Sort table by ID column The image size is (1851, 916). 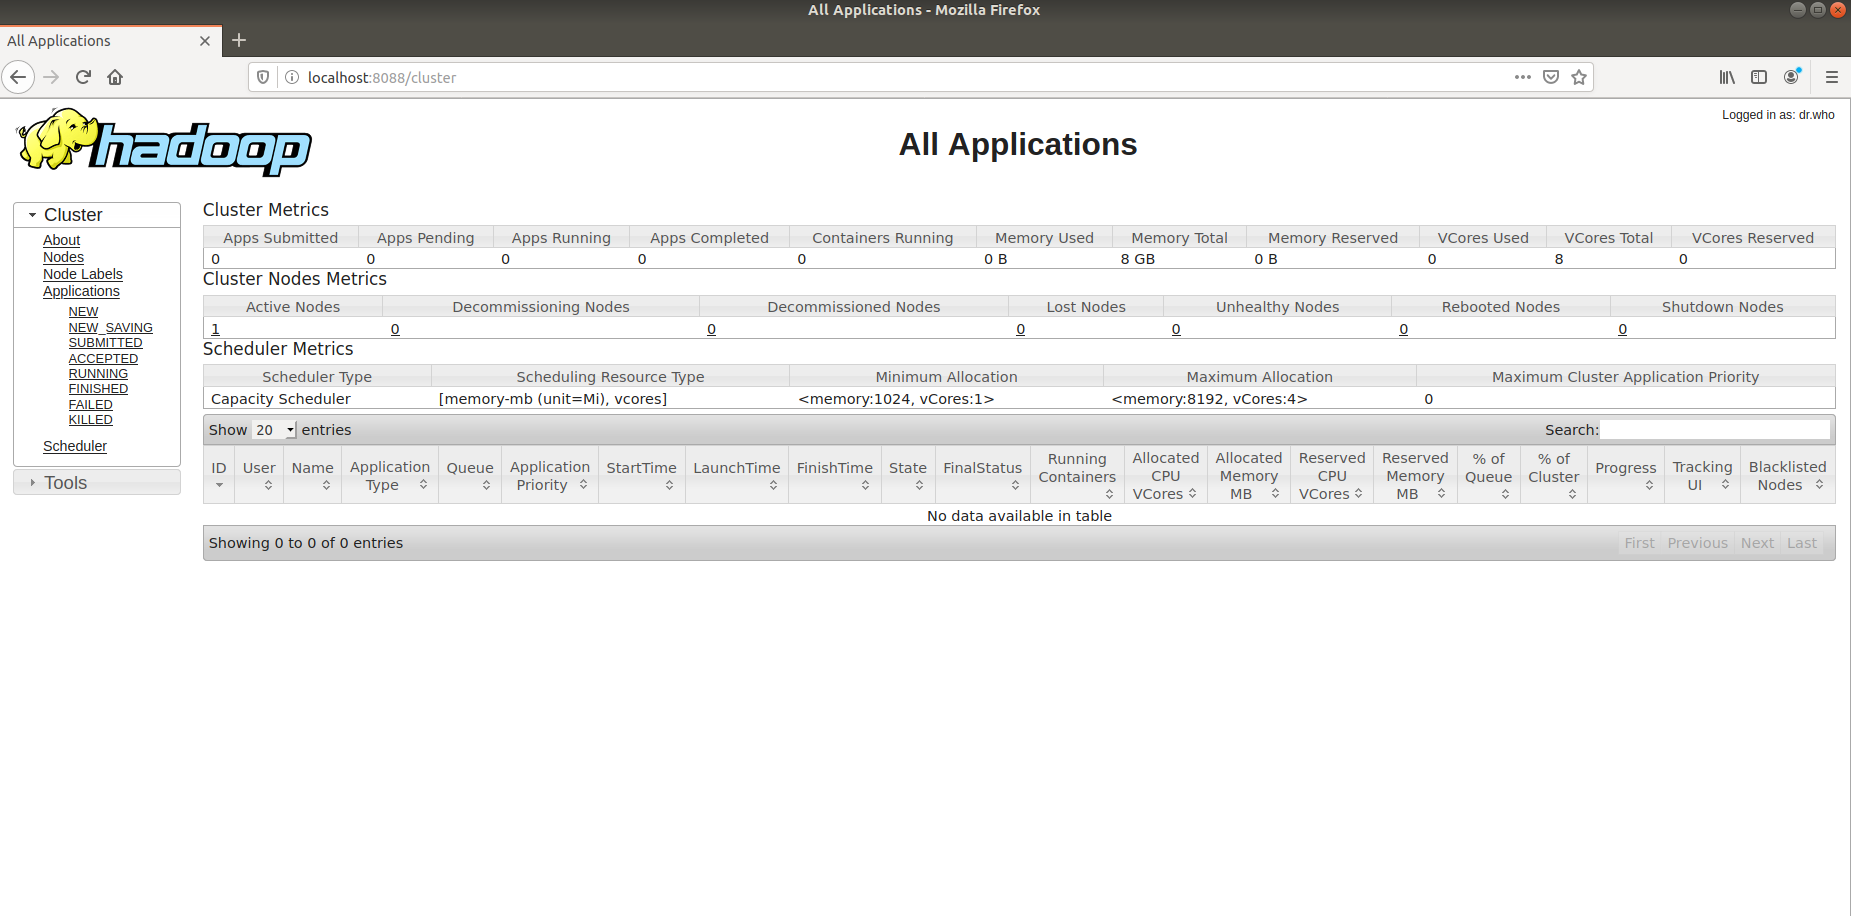click(x=219, y=475)
